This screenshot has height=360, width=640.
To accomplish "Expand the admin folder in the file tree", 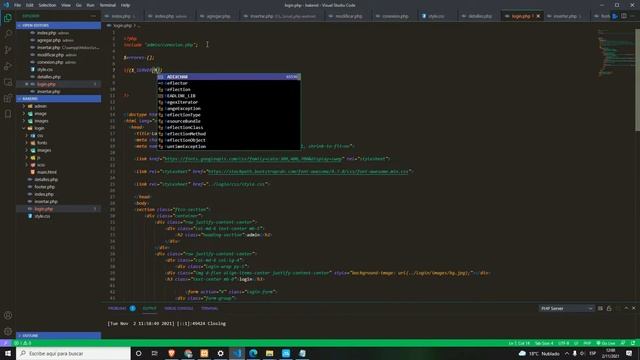I will coord(58,106).
